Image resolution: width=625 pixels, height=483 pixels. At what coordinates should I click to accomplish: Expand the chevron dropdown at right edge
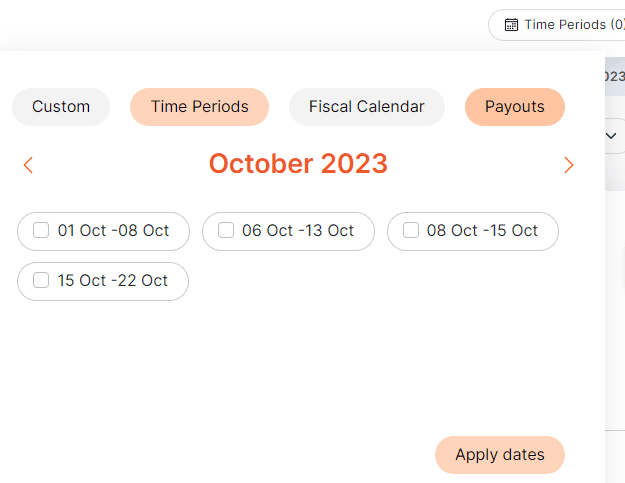612,134
